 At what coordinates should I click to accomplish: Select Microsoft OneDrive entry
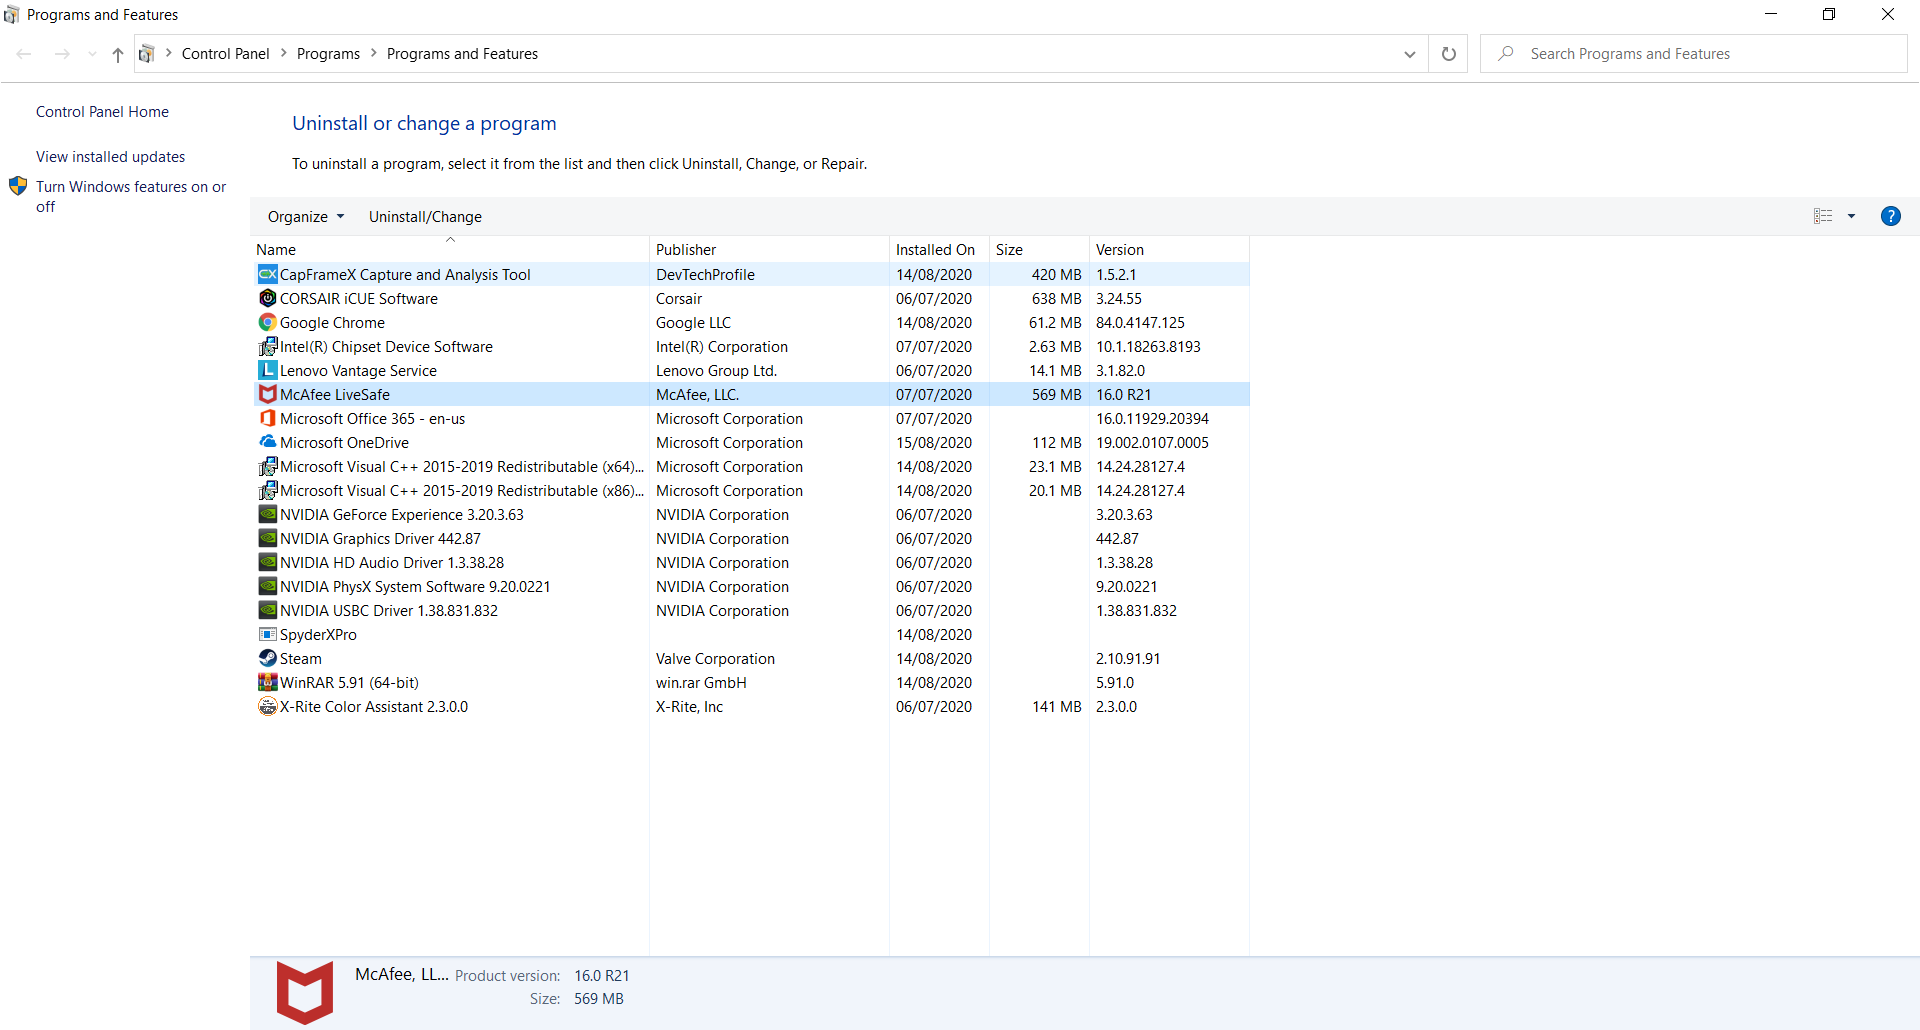click(344, 443)
